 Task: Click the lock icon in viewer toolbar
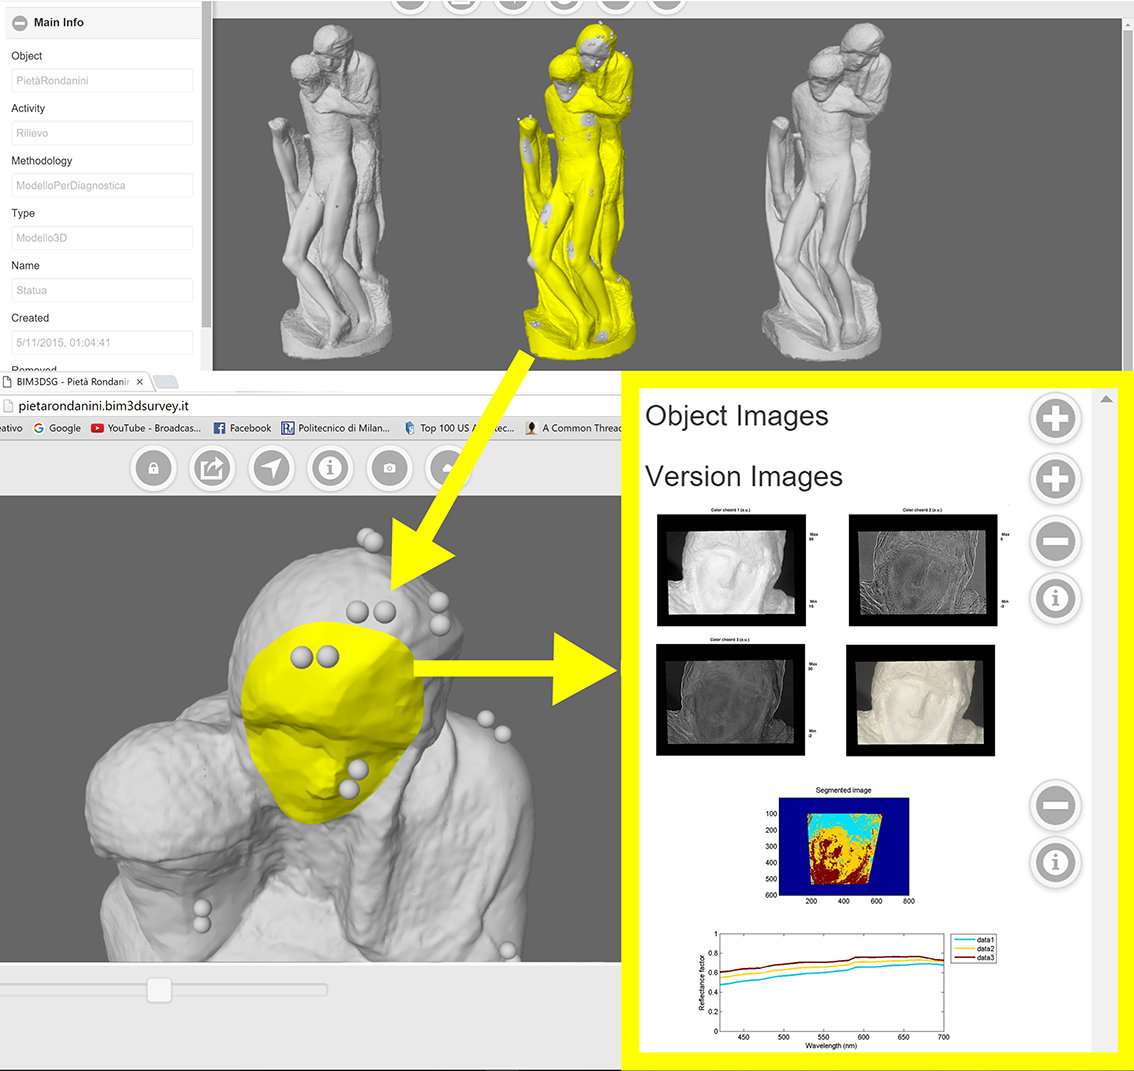point(153,469)
